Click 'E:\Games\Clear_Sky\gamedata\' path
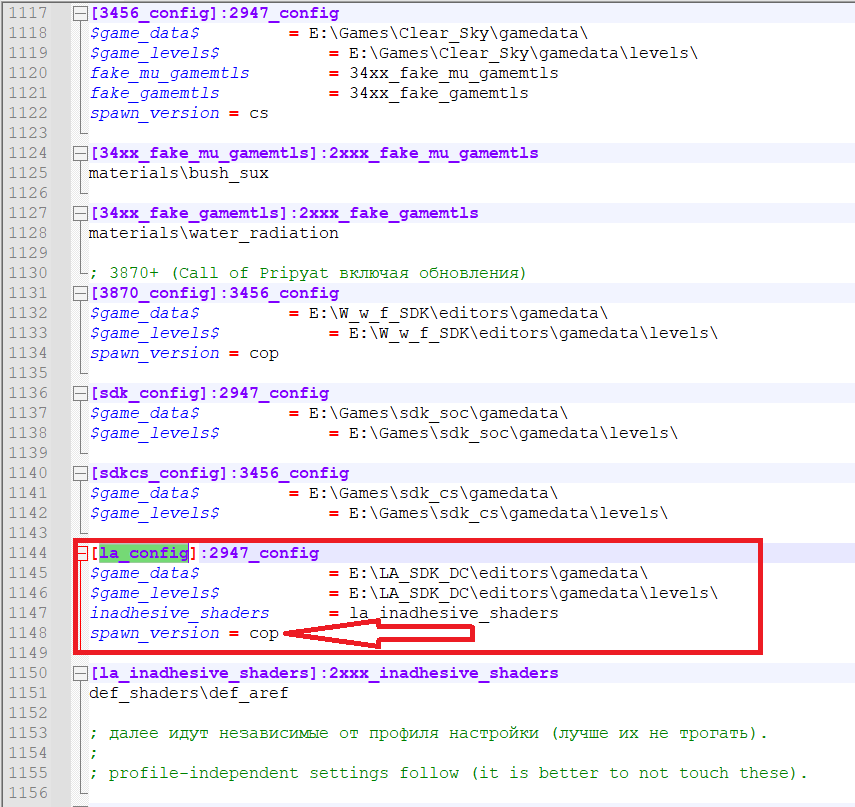The height and width of the screenshot is (807, 855). click(449, 33)
